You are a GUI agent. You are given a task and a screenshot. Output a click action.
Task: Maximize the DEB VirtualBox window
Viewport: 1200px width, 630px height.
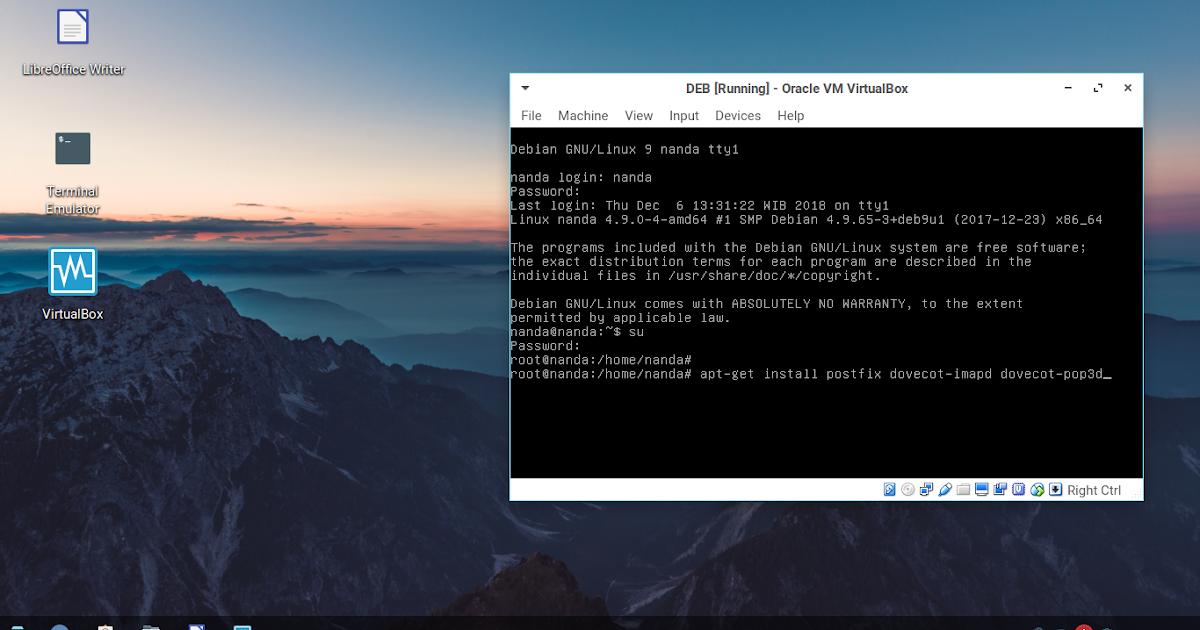pyautogui.click(x=1099, y=88)
